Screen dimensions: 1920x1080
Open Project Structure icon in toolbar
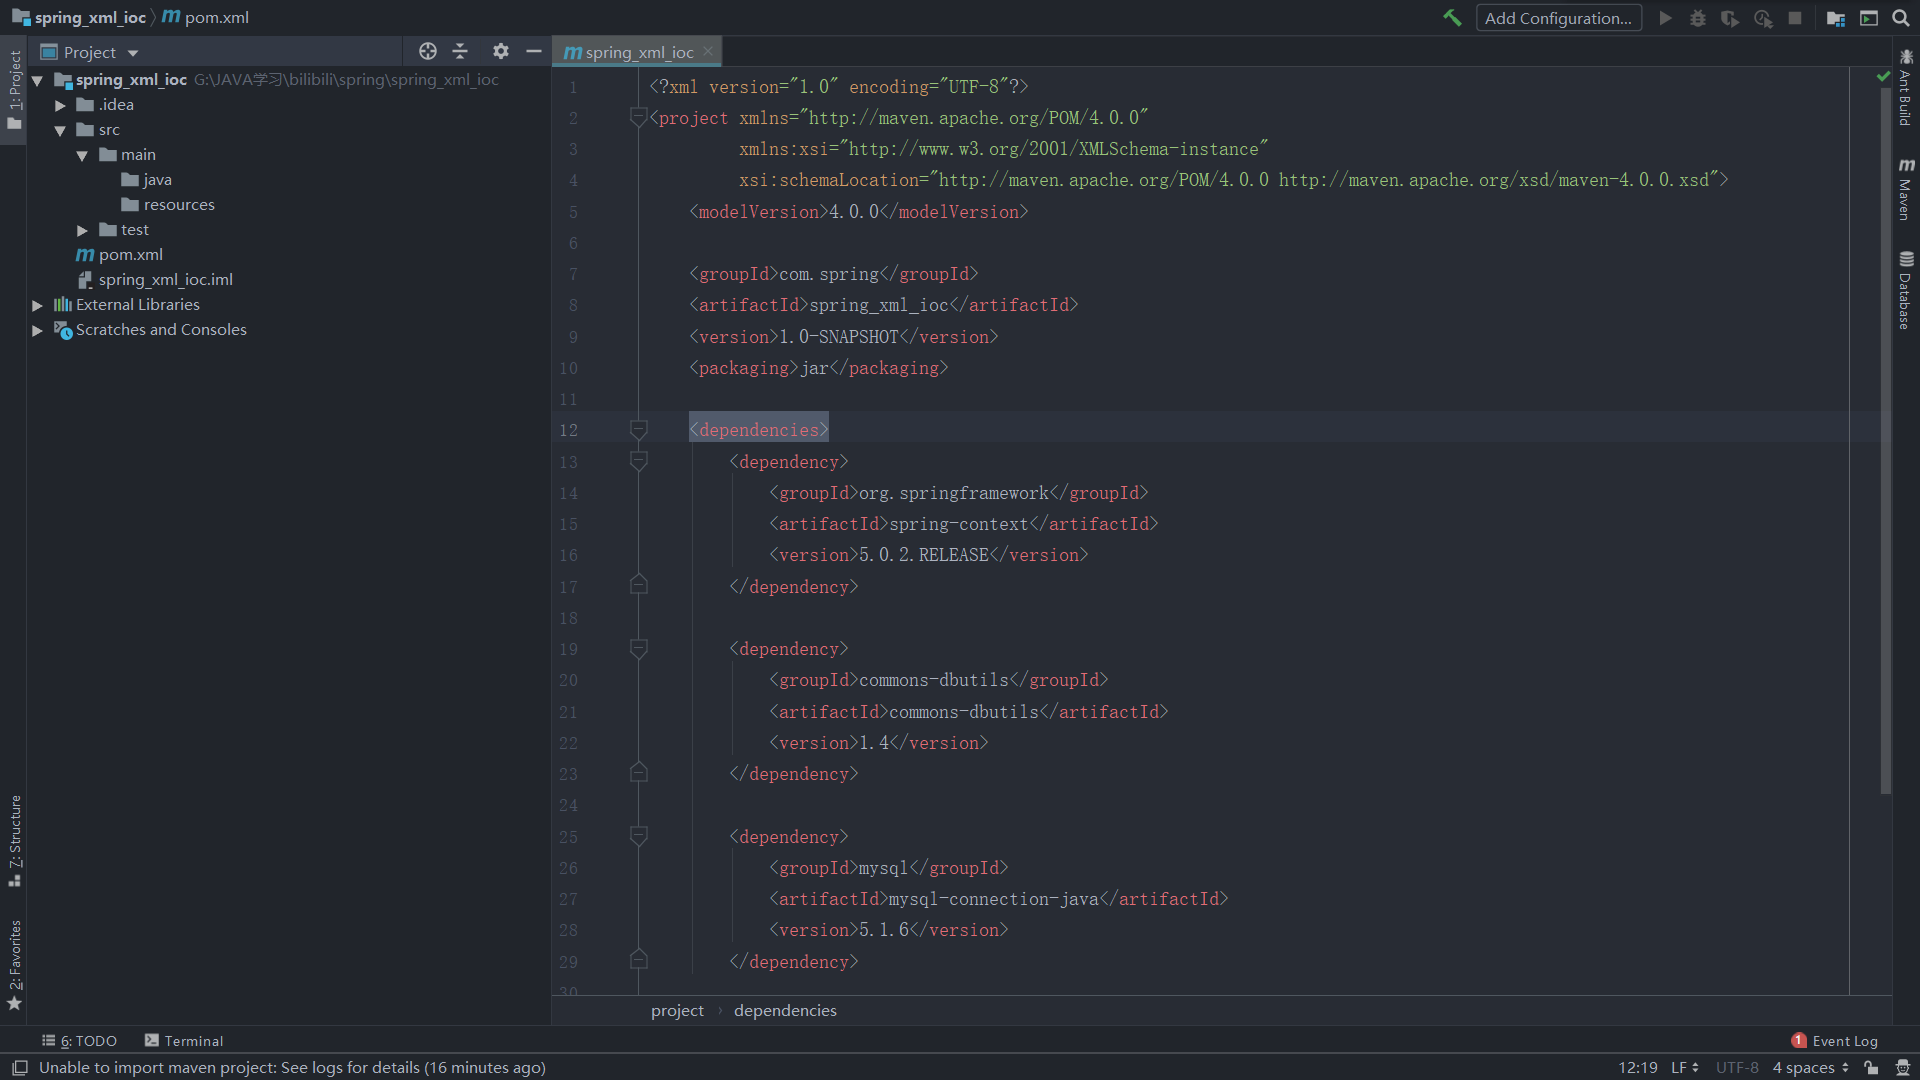[1835, 18]
